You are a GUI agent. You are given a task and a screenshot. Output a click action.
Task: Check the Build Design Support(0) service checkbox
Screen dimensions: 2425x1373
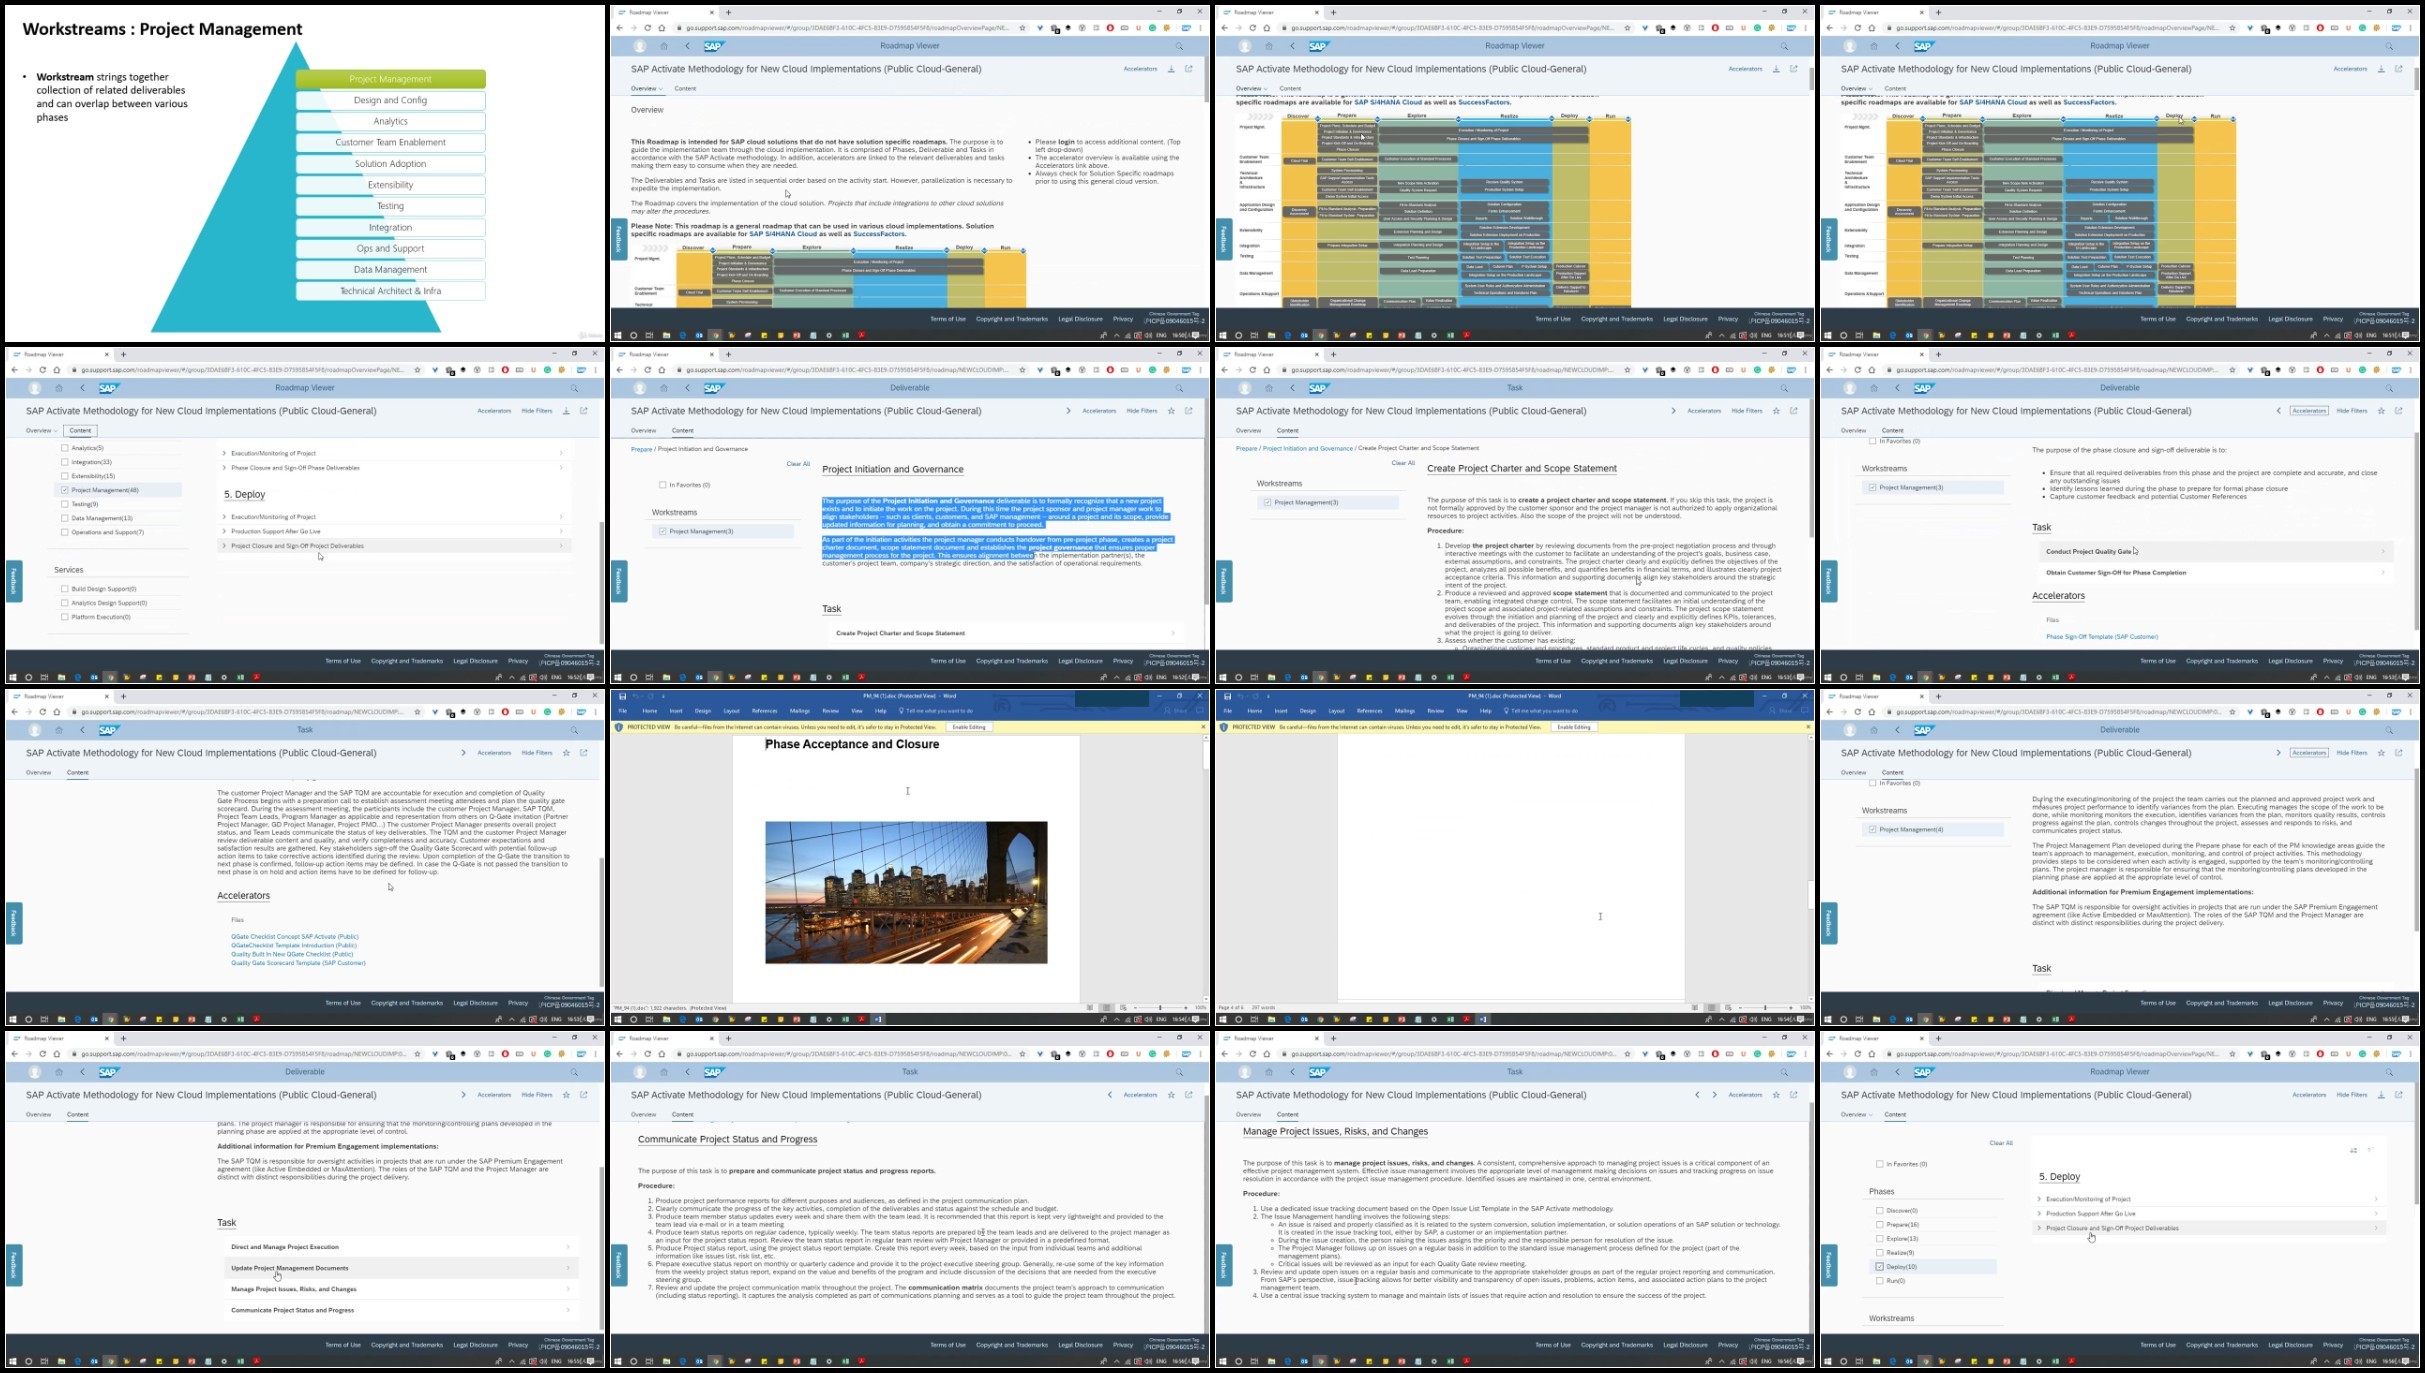65,589
